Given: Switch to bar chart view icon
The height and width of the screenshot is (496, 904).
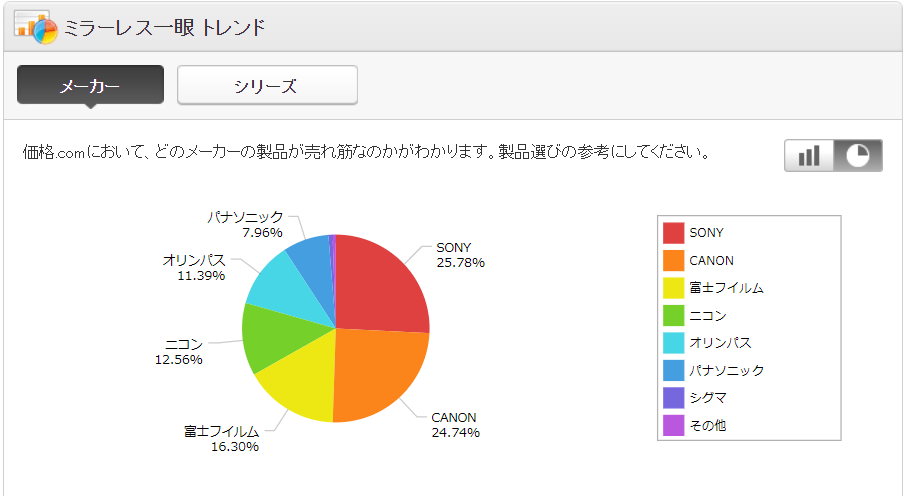Looking at the screenshot, I should tap(809, 156).
